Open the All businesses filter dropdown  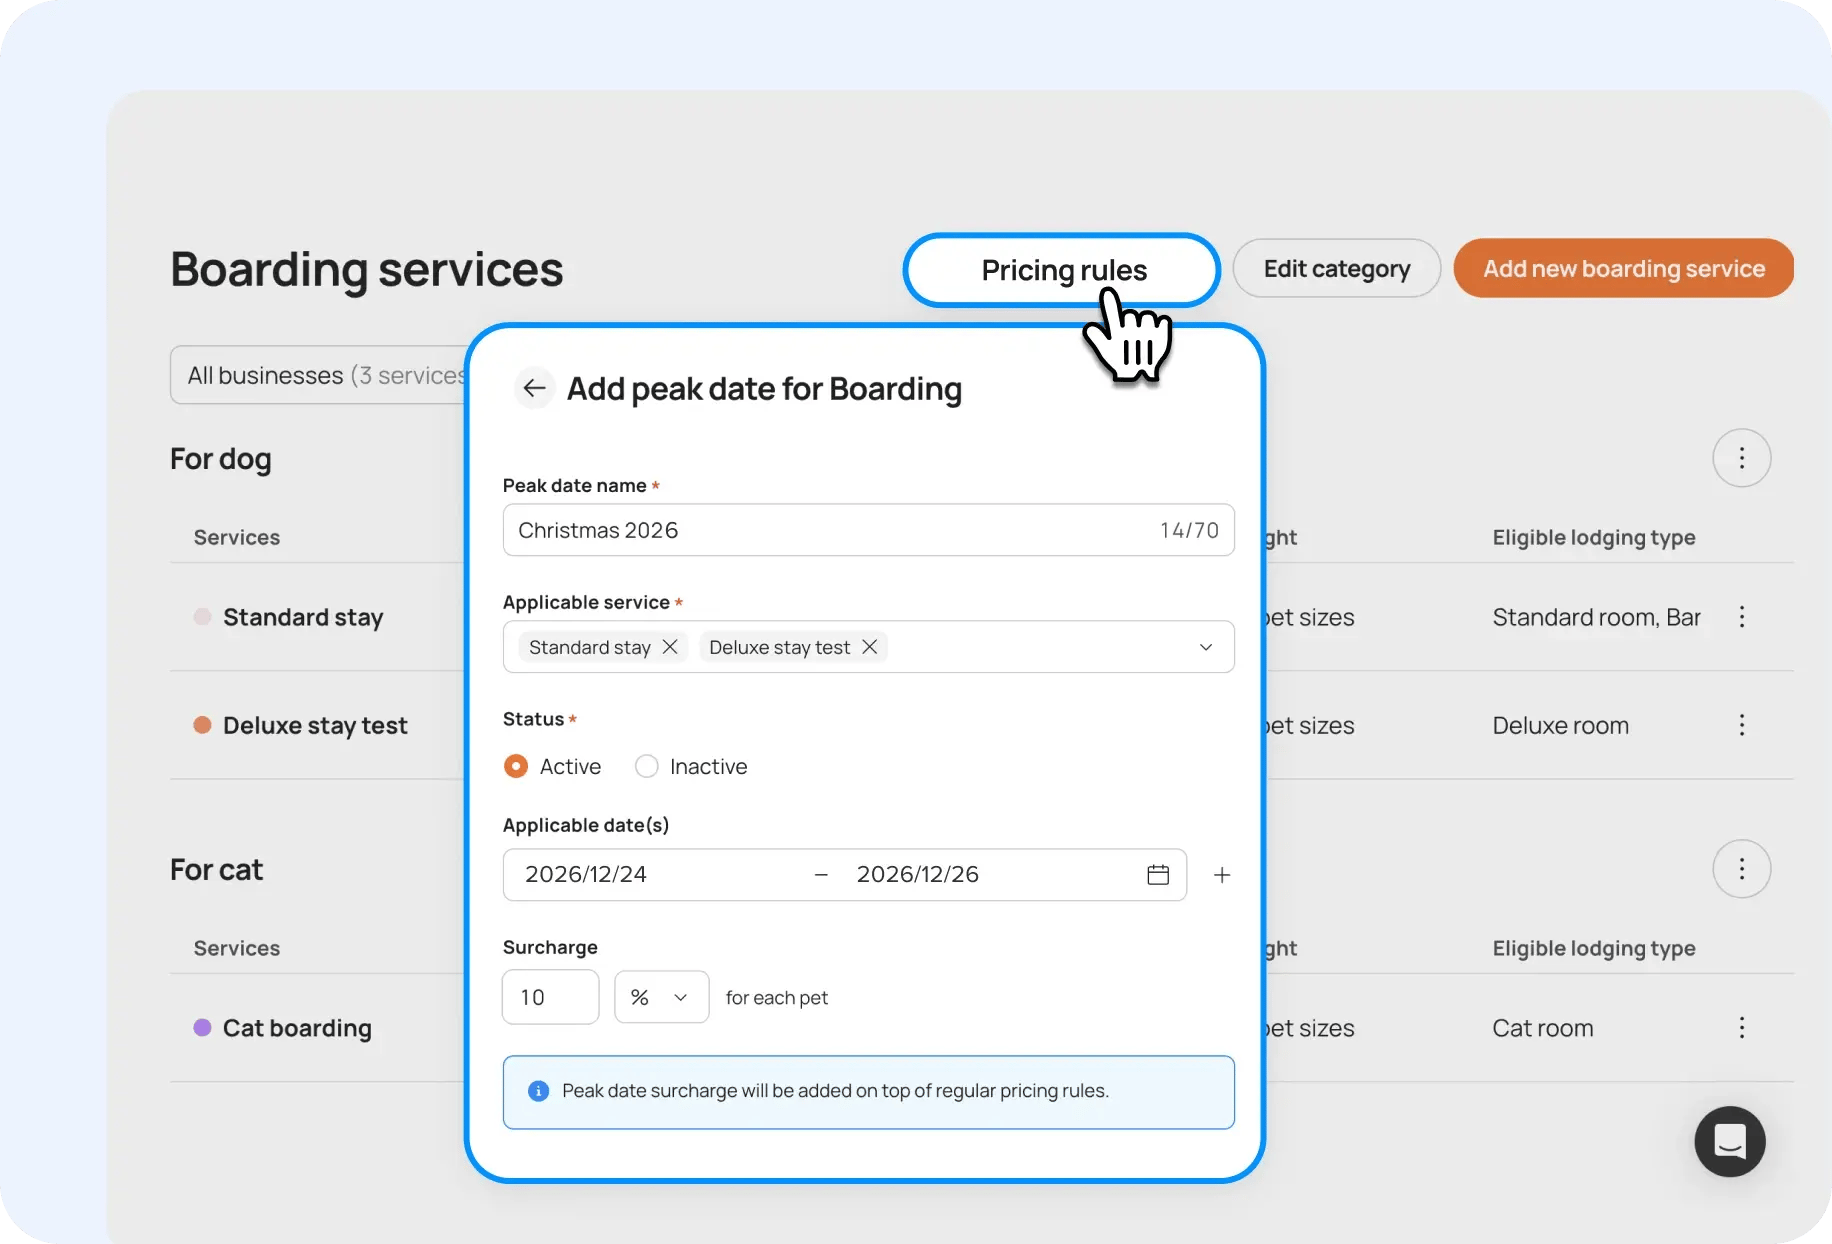320,375
